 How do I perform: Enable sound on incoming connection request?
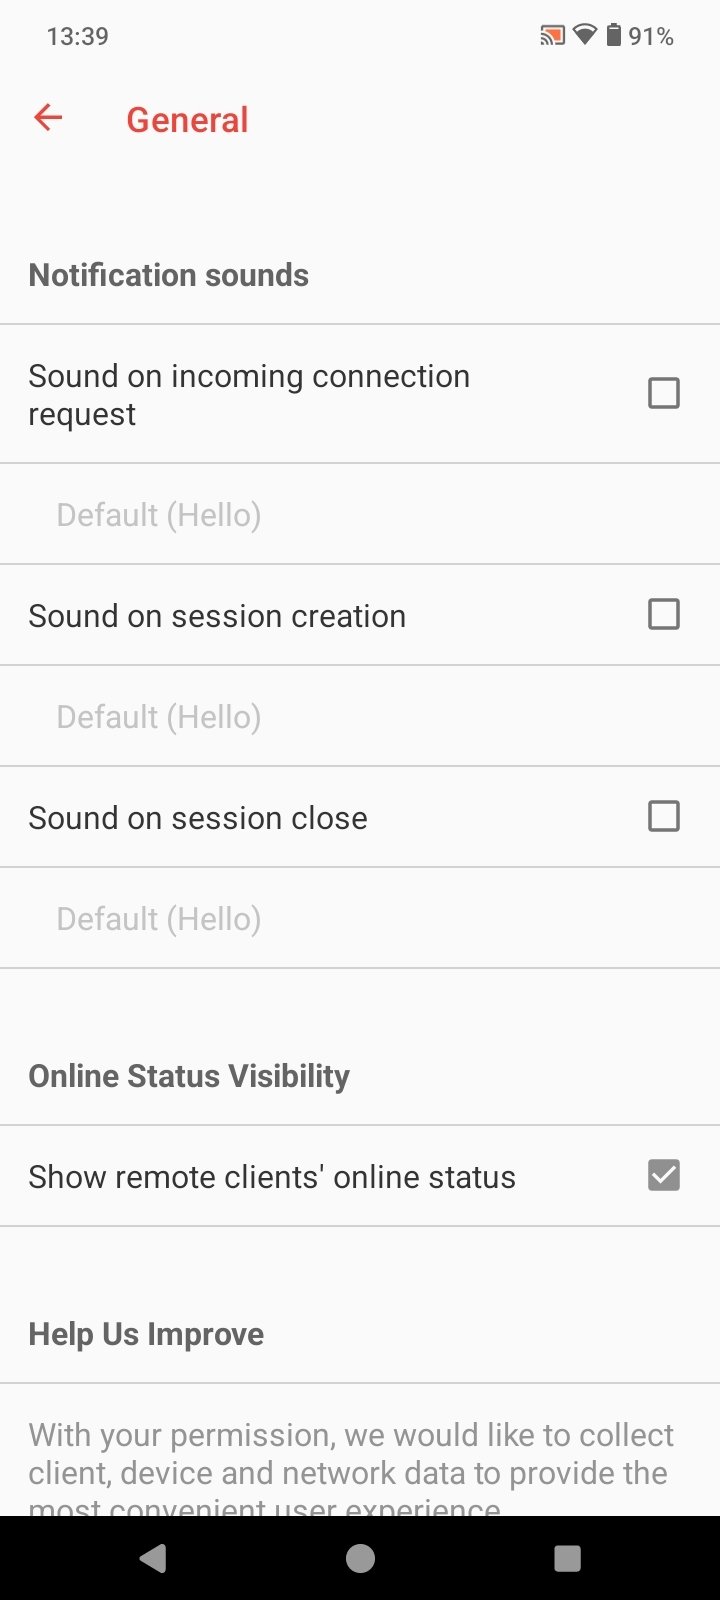coord(664,393)
